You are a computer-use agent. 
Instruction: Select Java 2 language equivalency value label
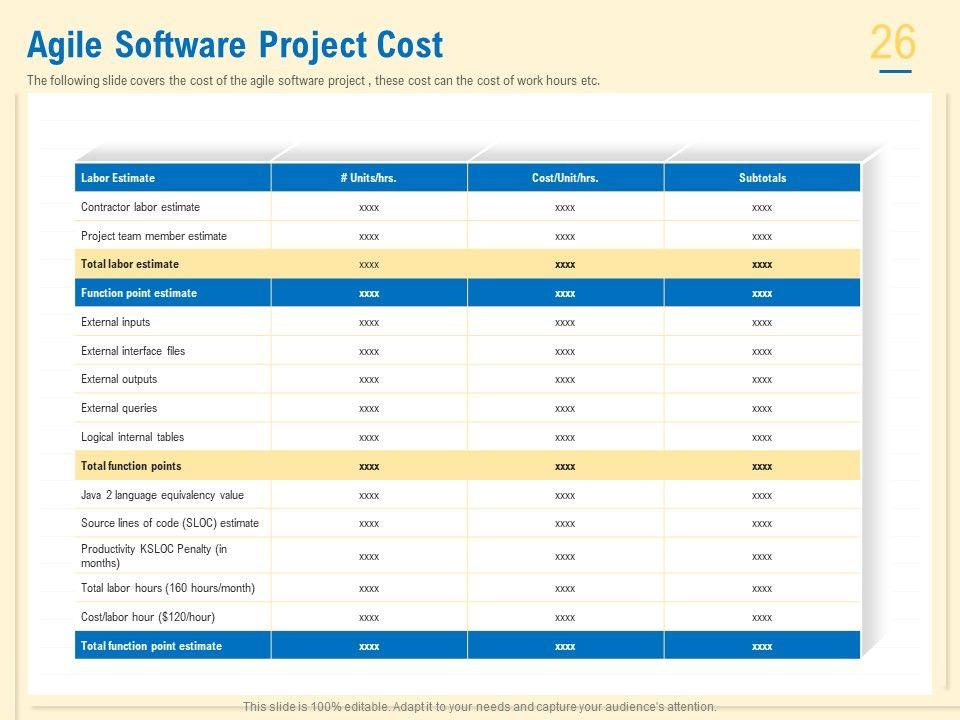[x=162, y=495]
